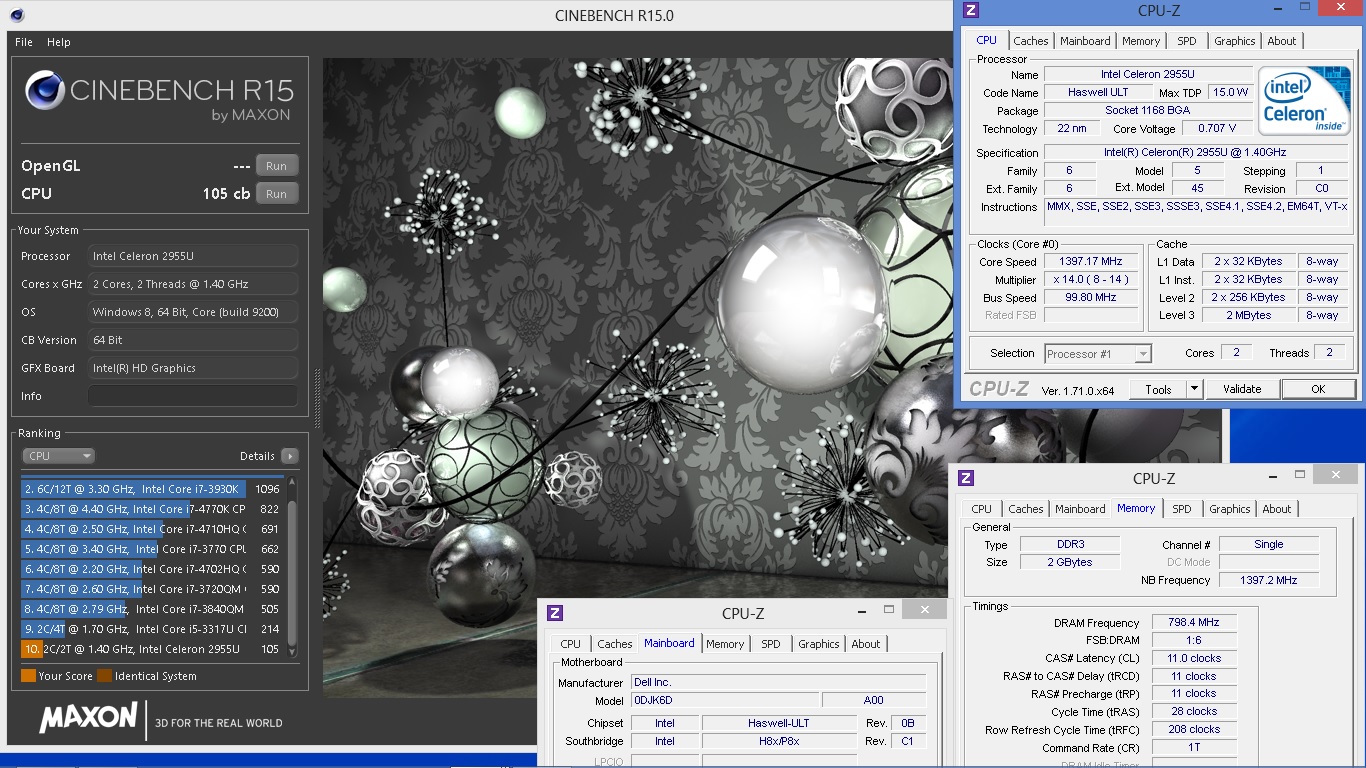Viewport: 1366px width, 768px height.
Task: Click the Manufacturer value Dell Inc.
Action: pyautogui.click(x=779, y=683)
